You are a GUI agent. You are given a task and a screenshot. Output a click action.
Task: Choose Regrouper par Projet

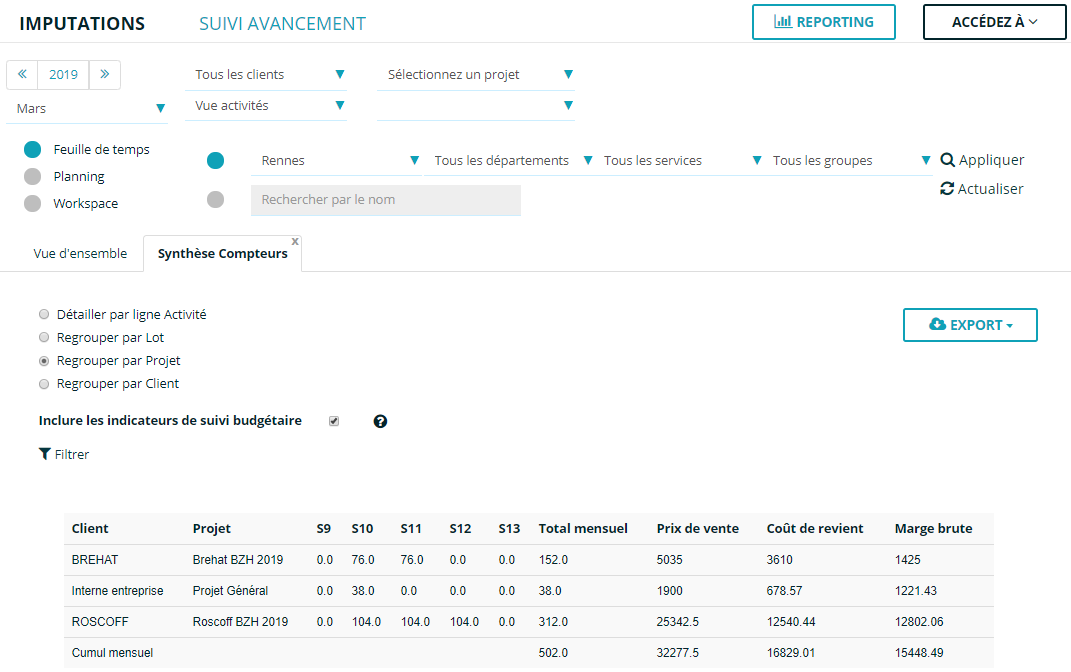44,361
